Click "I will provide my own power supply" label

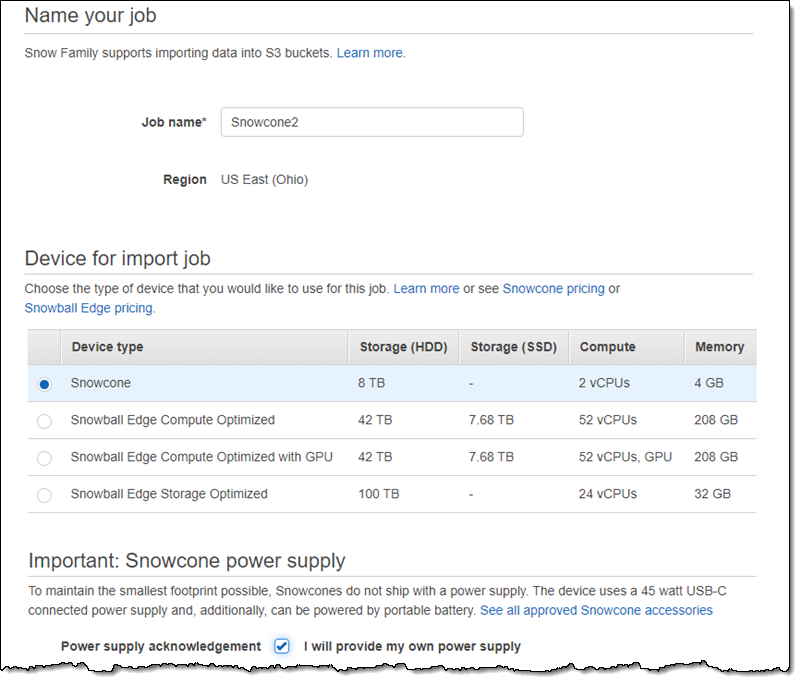pyautogui.click(x=412, y=646)
